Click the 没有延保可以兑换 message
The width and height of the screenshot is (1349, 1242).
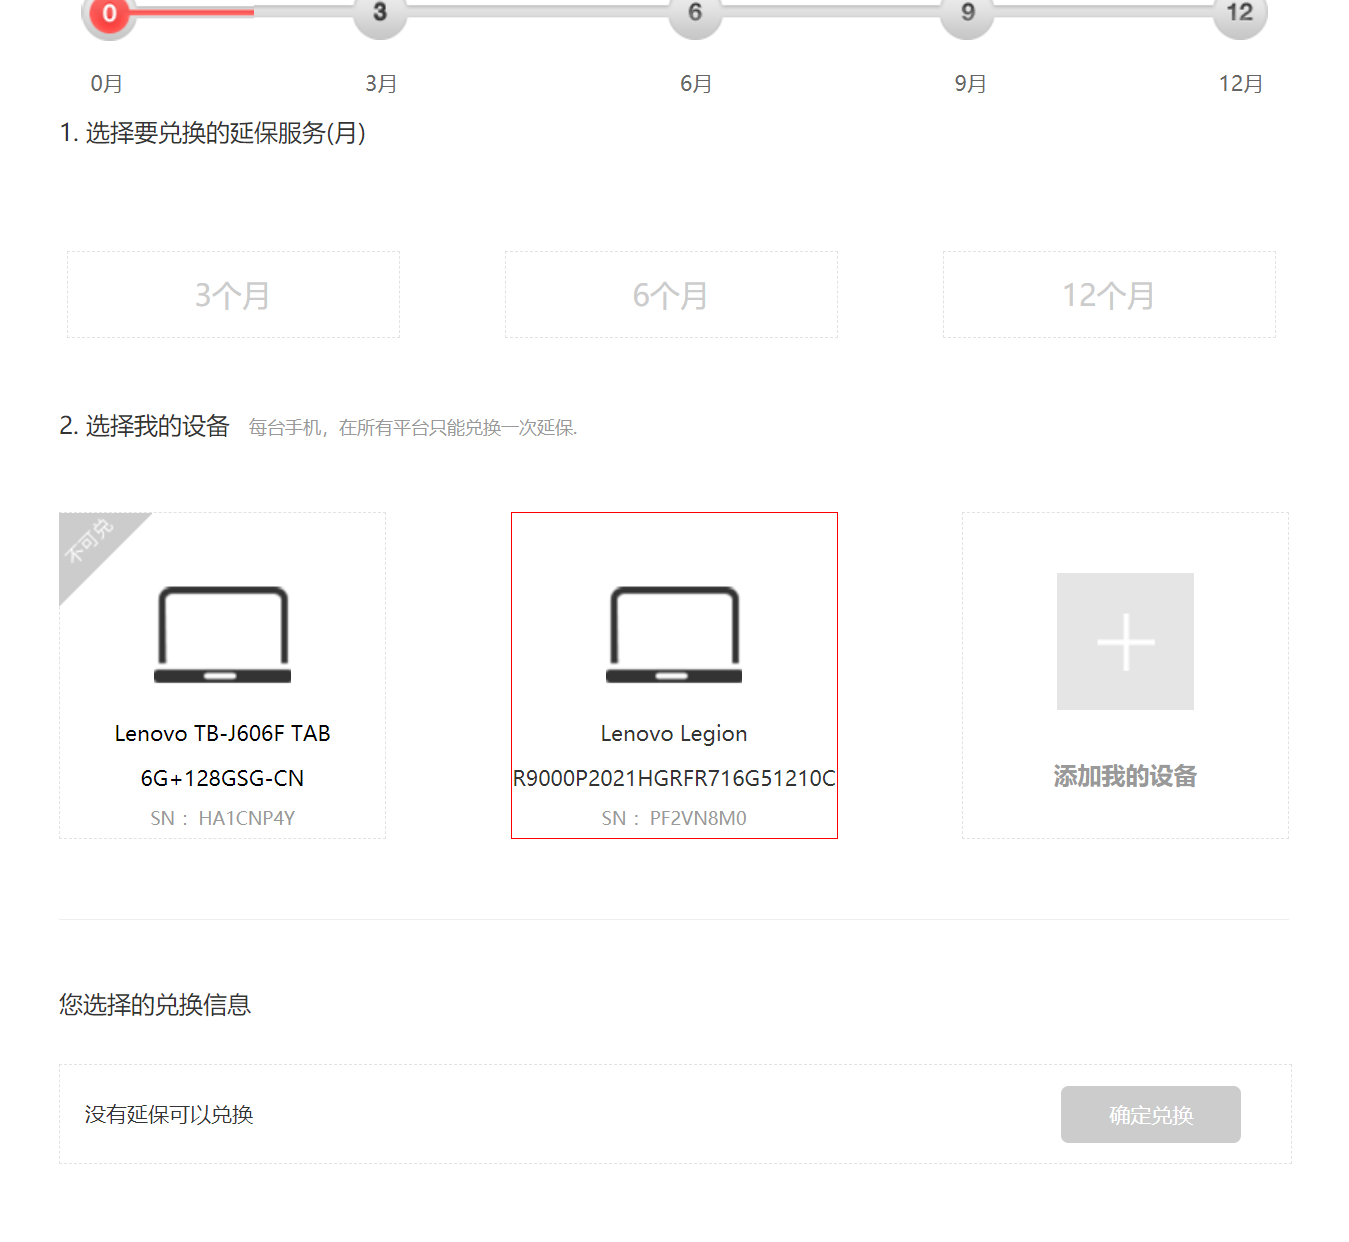point(169,1114)
